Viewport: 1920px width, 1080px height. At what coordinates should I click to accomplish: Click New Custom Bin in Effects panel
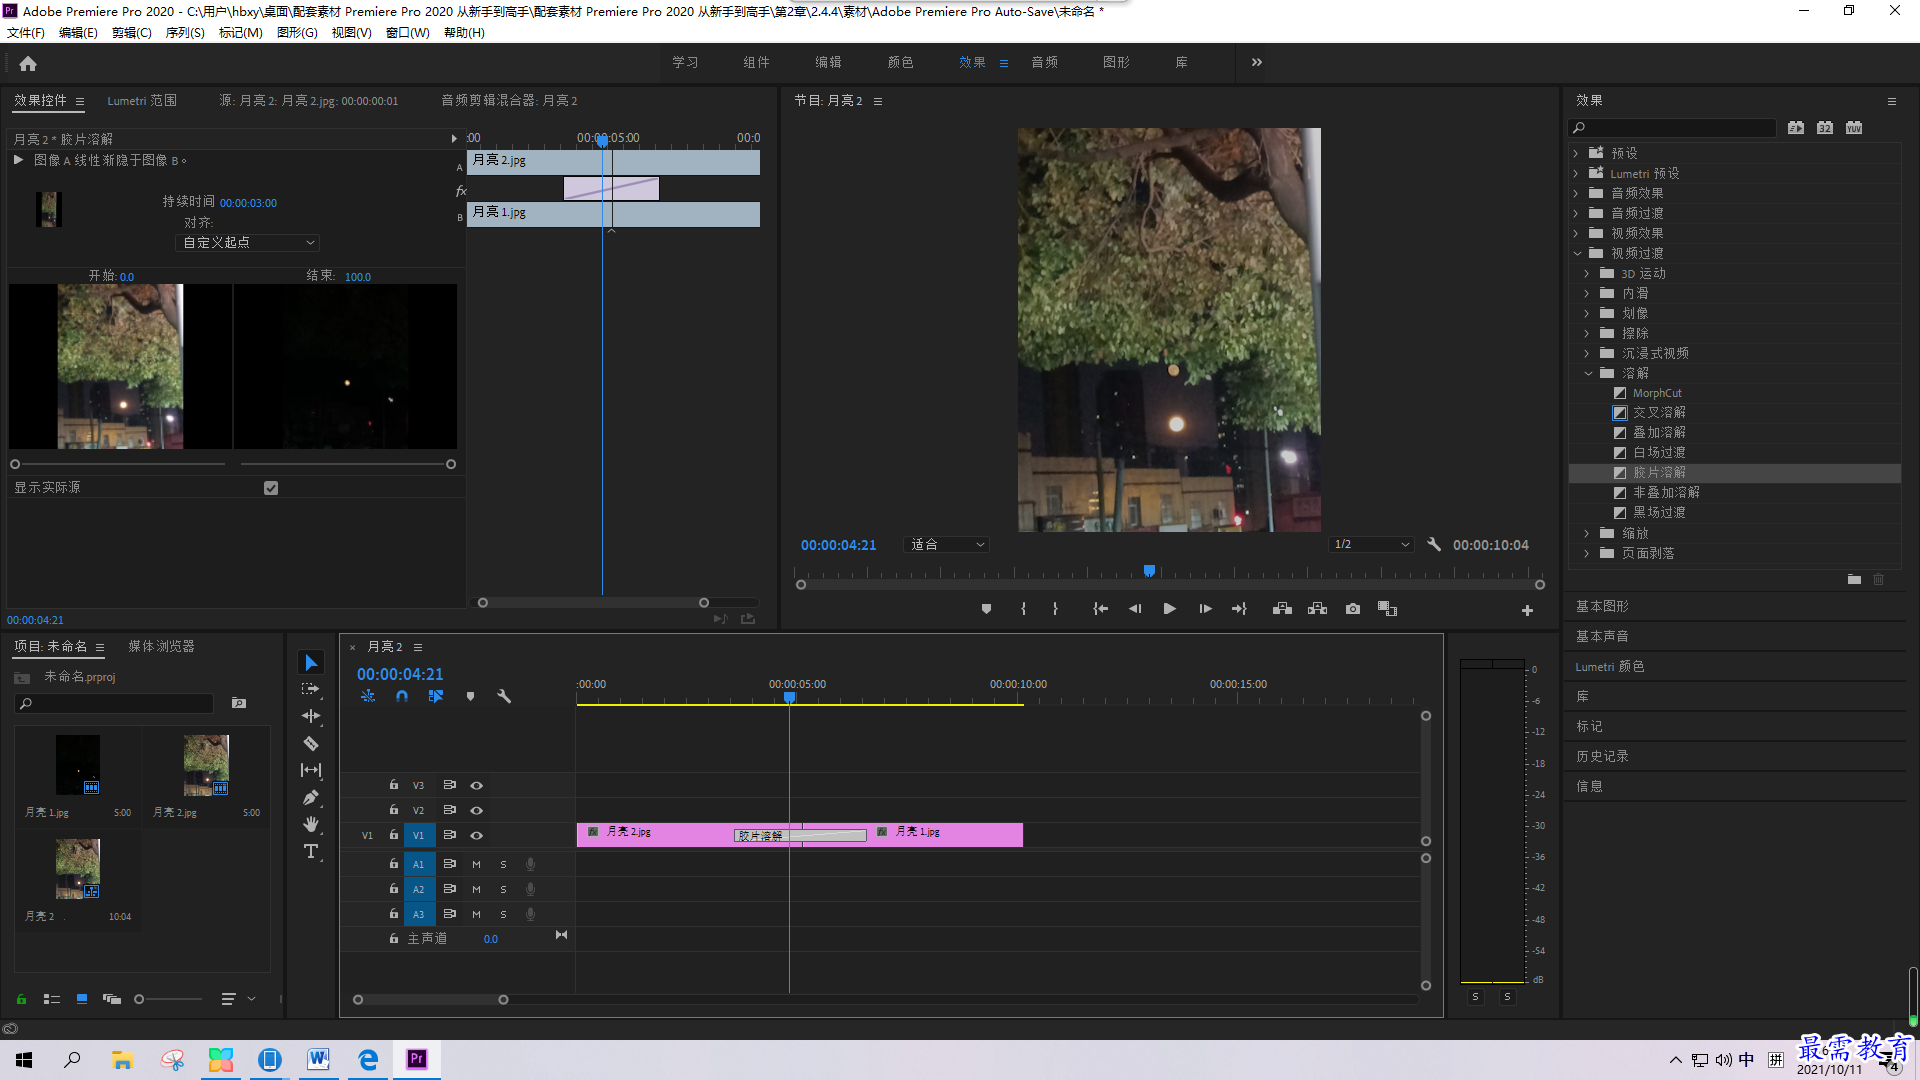[x=1854, y=580]
